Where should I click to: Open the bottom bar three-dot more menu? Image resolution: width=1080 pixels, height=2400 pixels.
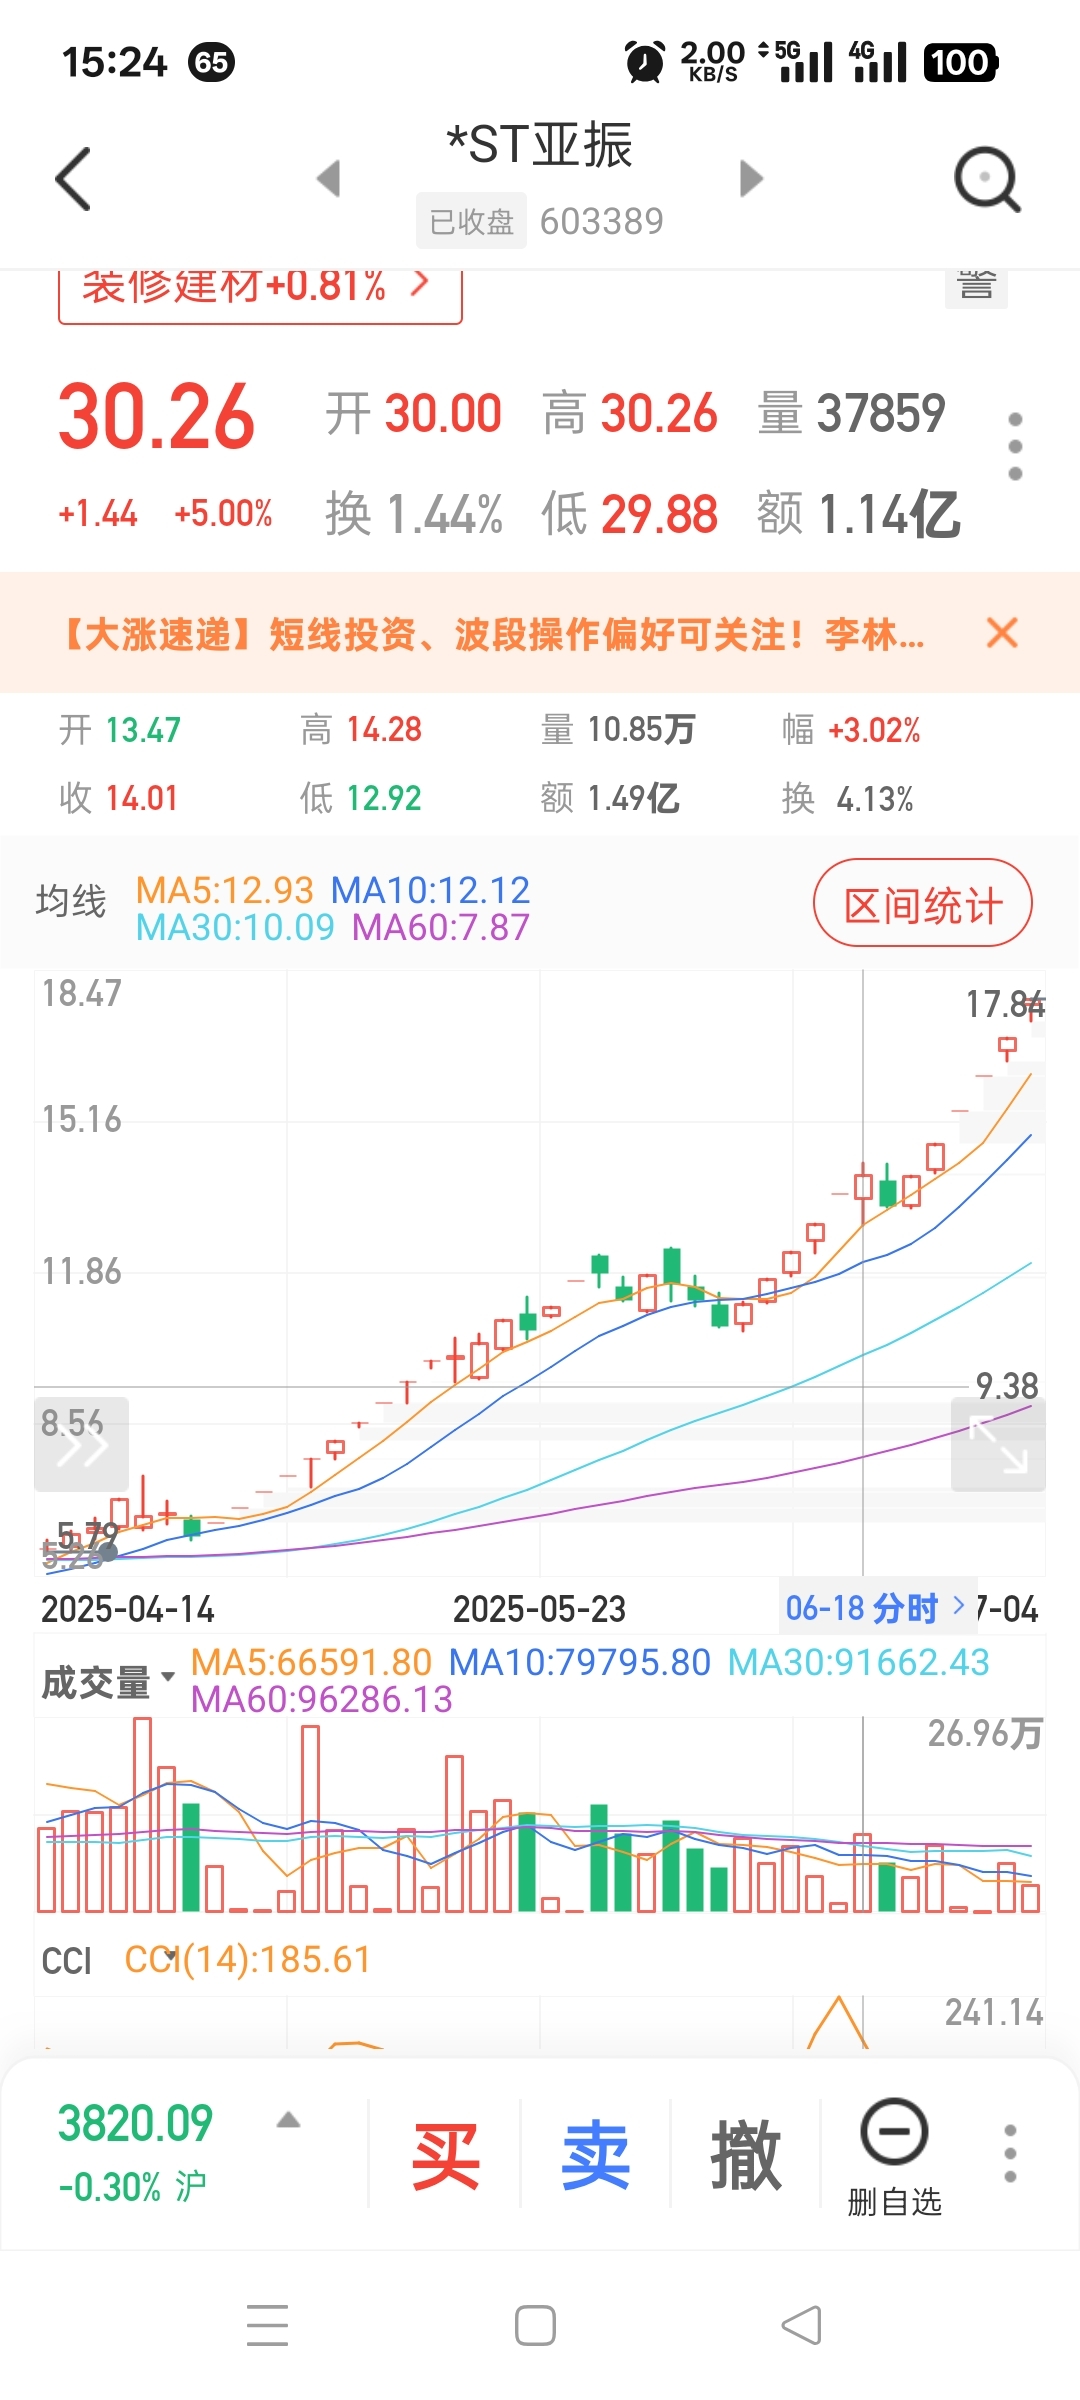tap(1010, 2154)
